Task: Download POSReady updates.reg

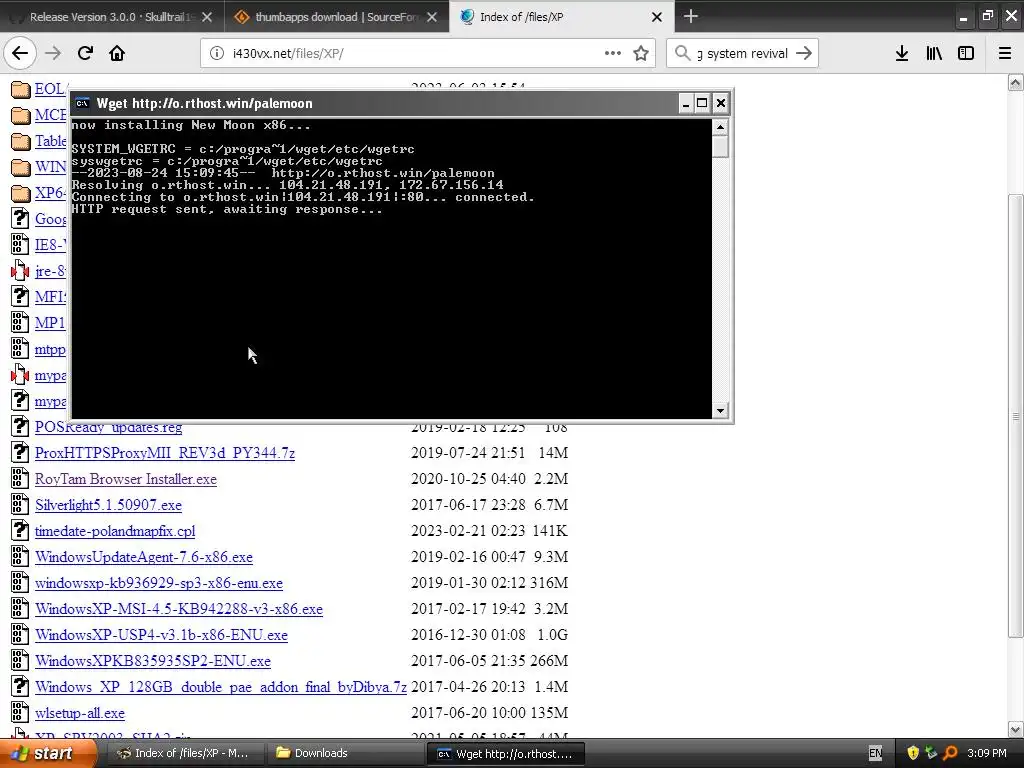Action: 108,427
